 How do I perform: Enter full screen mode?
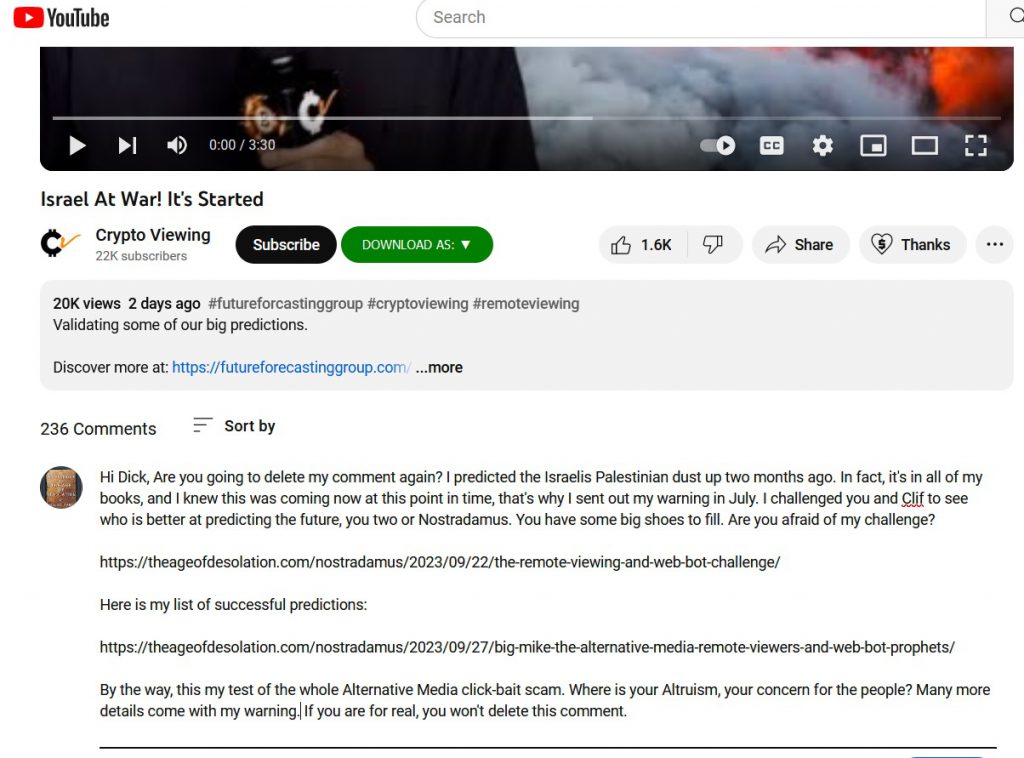[976, 145]
